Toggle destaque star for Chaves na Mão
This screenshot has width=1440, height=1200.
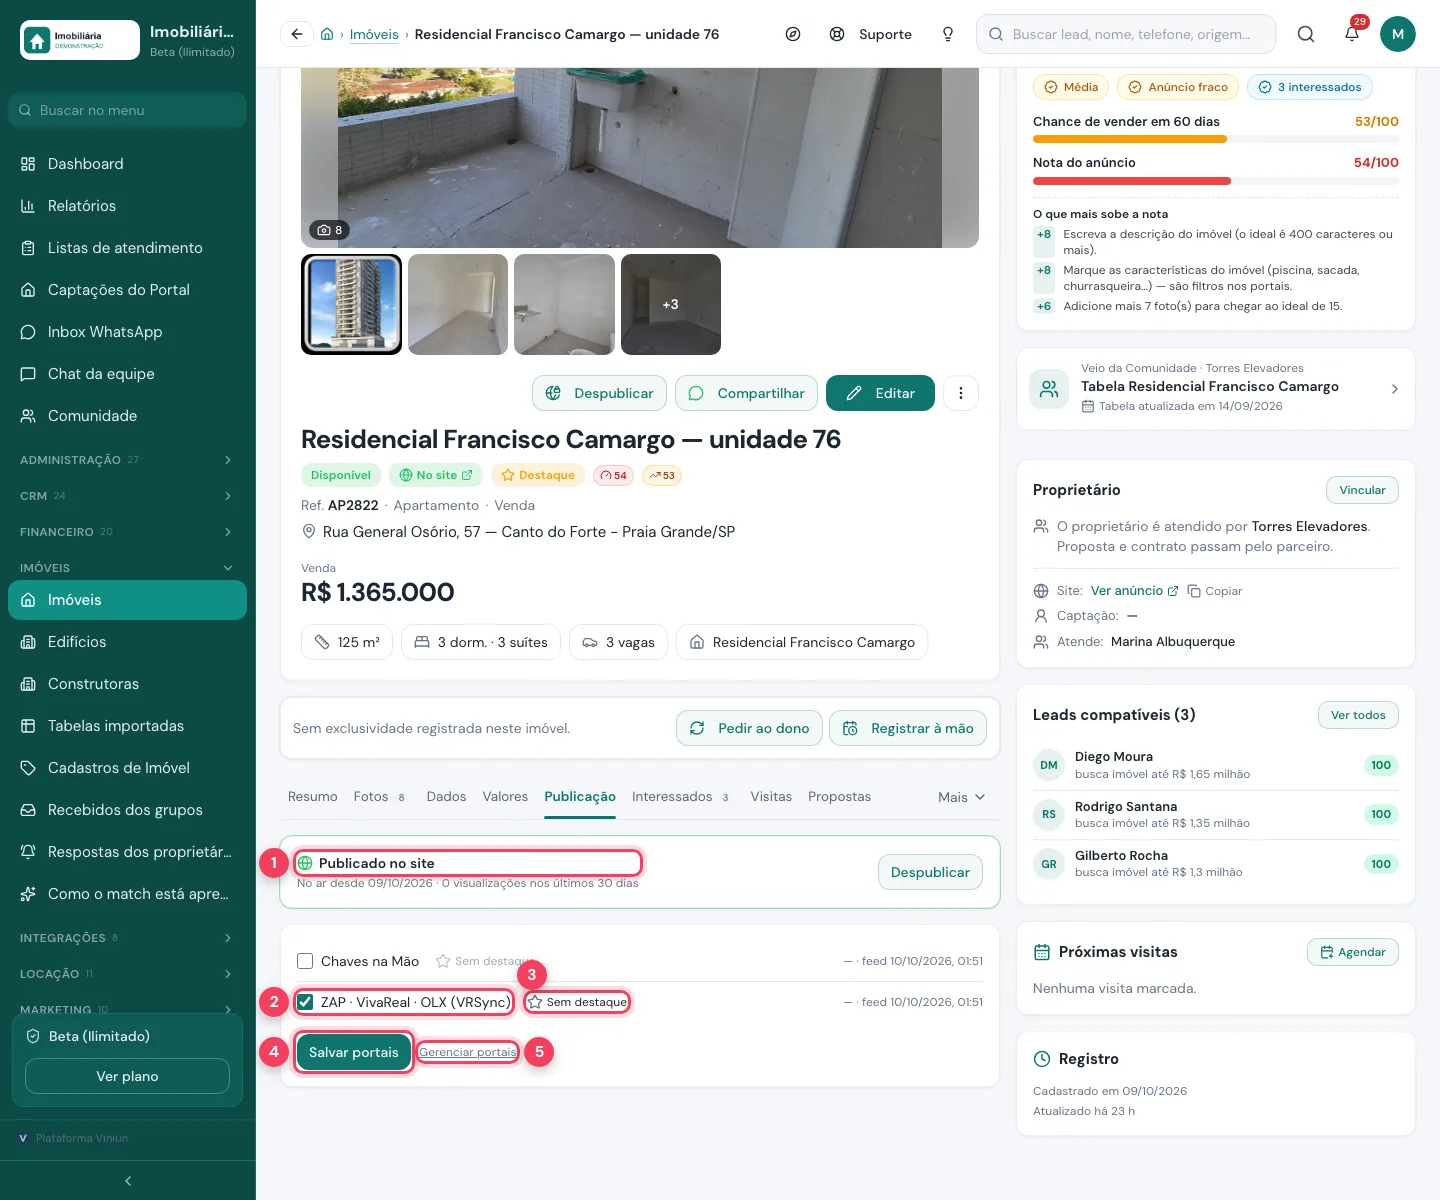point(484,961)
